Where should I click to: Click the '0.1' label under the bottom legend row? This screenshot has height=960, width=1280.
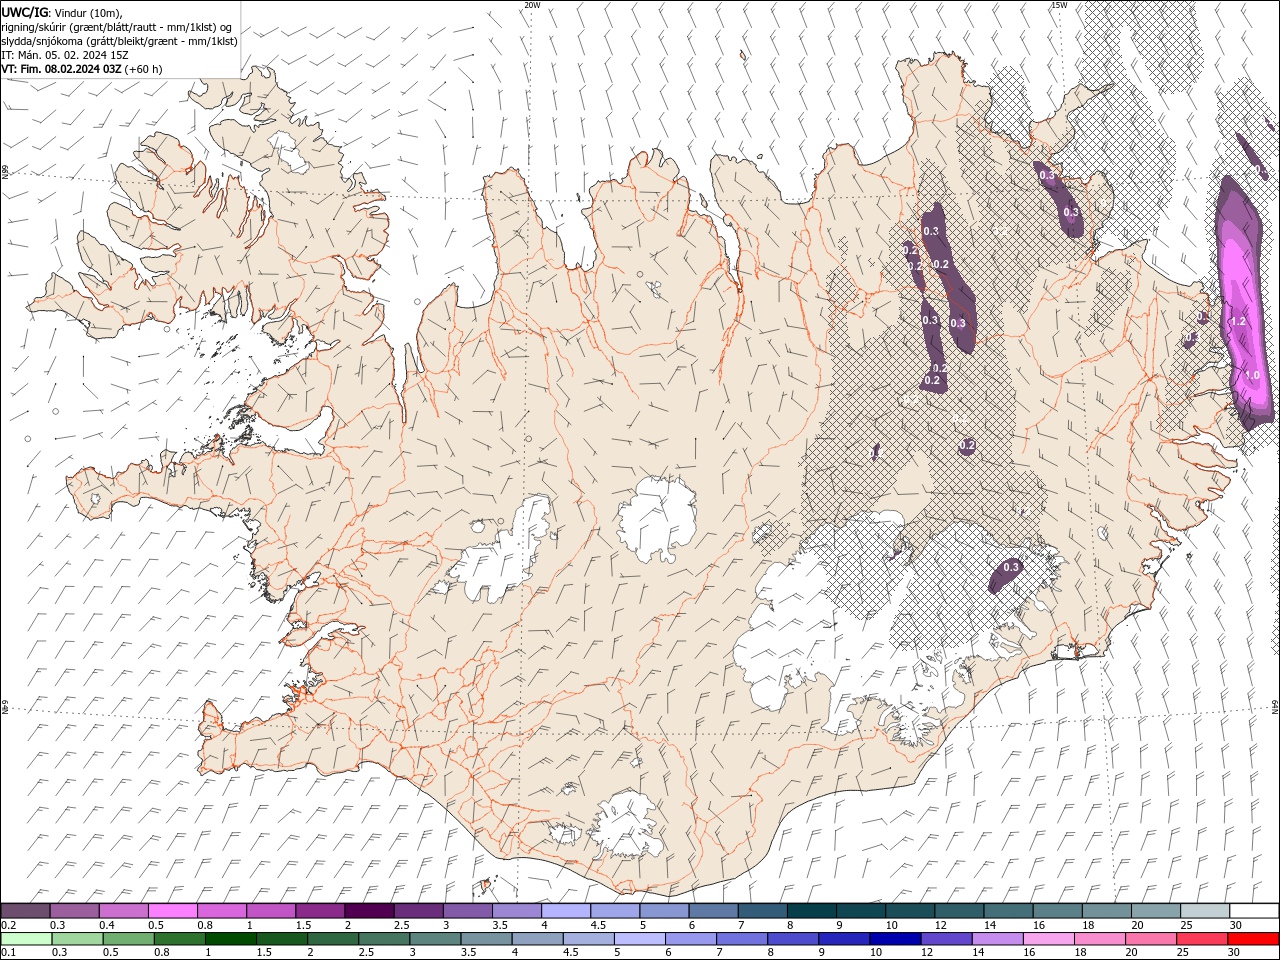[x=7, y=953]
